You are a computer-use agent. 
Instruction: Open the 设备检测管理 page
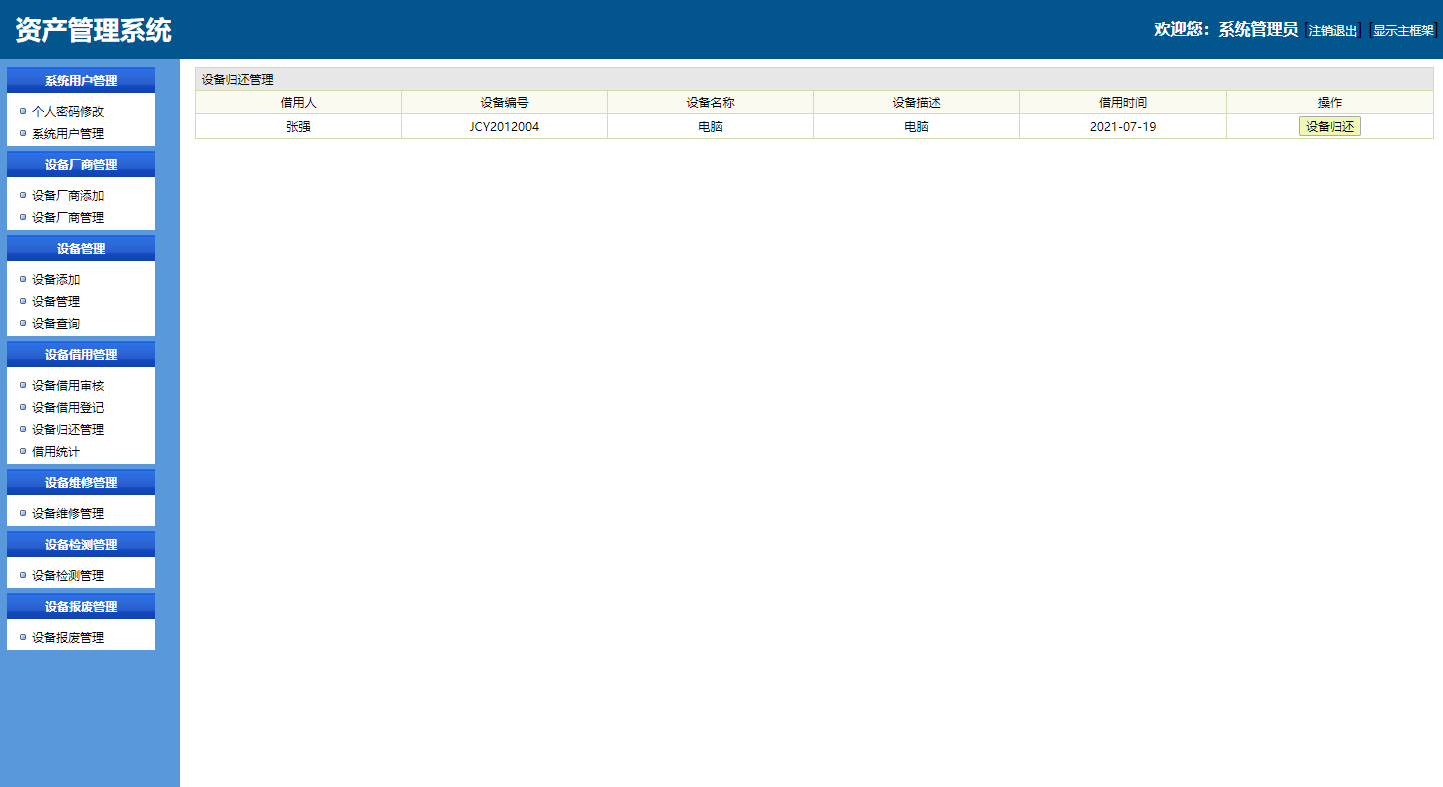pyautogui.click(x=66, y=575)
